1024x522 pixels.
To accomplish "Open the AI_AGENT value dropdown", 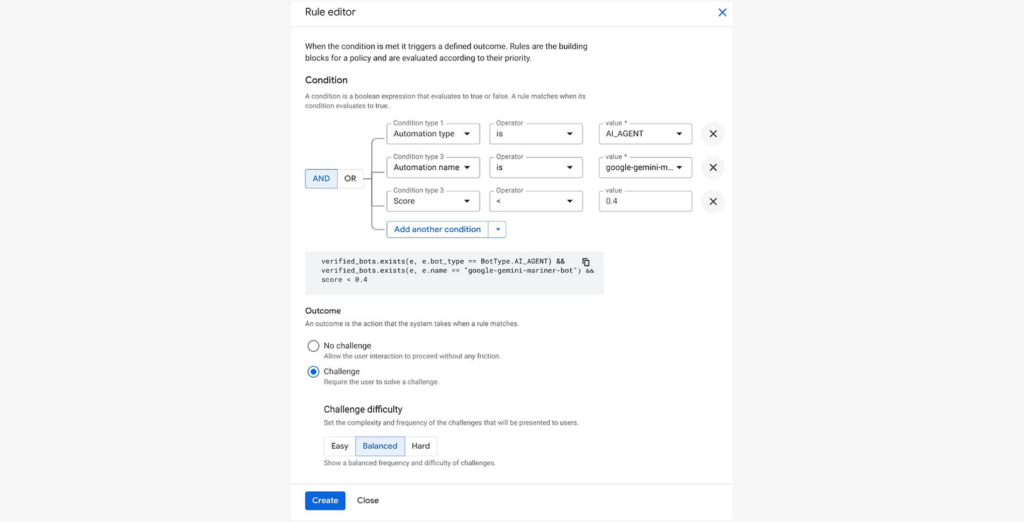I will pos(647,134).
